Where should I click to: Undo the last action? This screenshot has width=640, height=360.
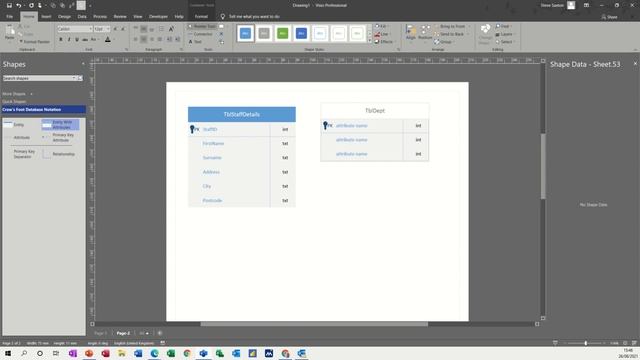(x=18, y=5)
